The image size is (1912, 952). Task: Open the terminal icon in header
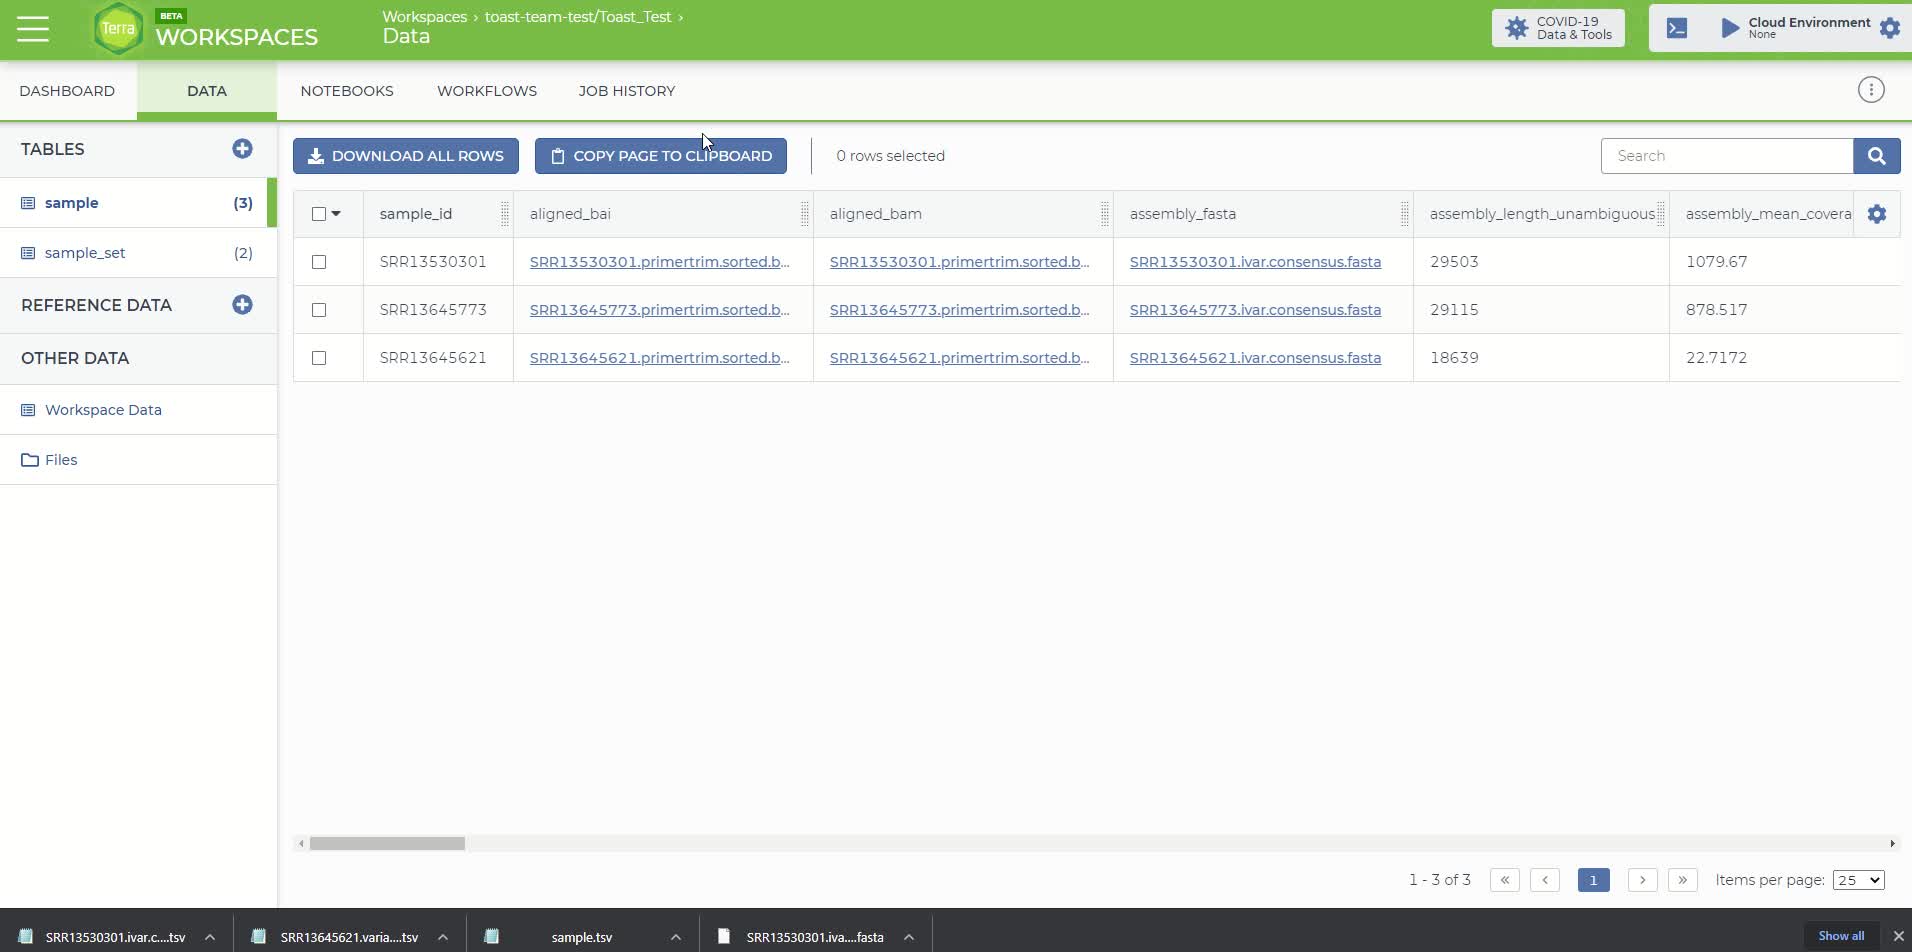(x=1677, y=28)
